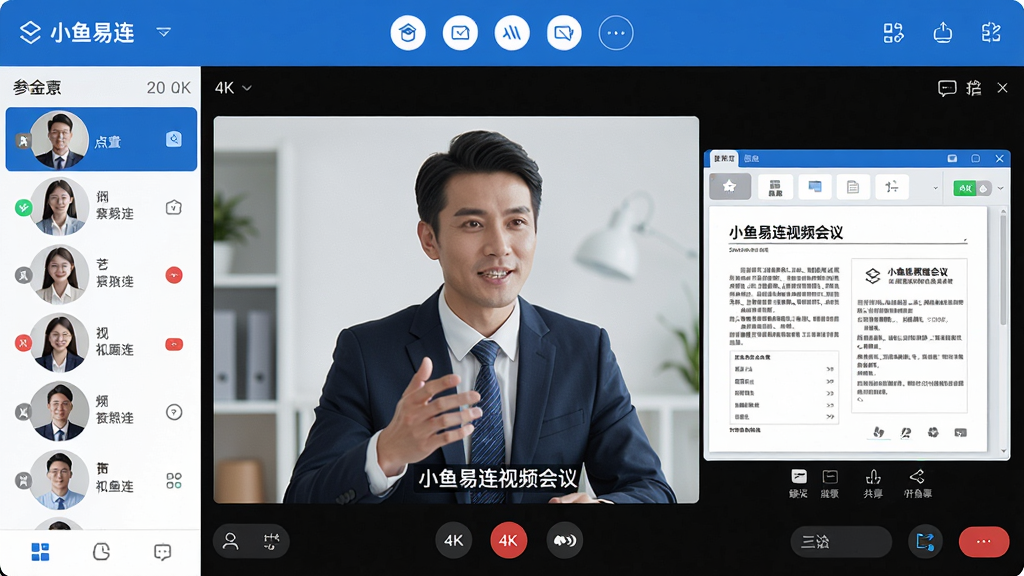Switch to the chat tab at sidebar bottom
This screenshot has width=1024, height=576.
[x=163, y=552]
